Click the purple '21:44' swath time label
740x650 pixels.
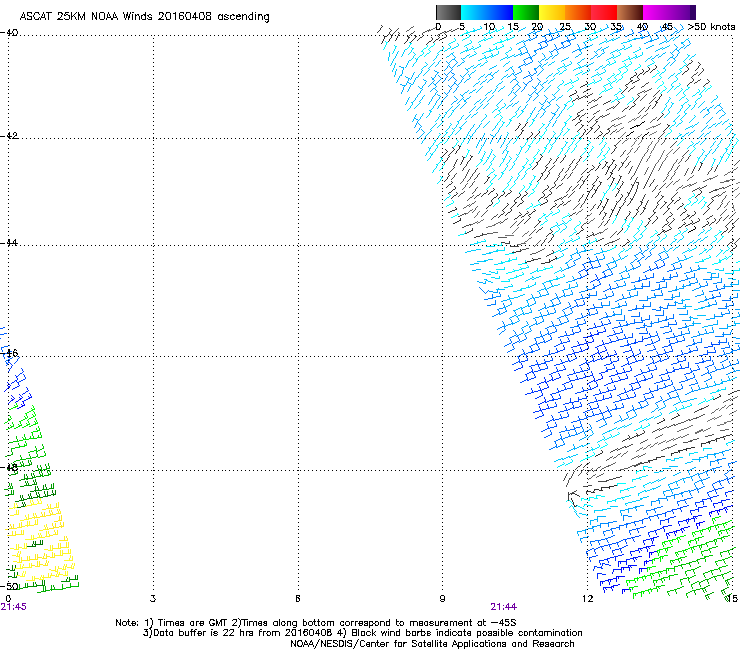(504, 607)
